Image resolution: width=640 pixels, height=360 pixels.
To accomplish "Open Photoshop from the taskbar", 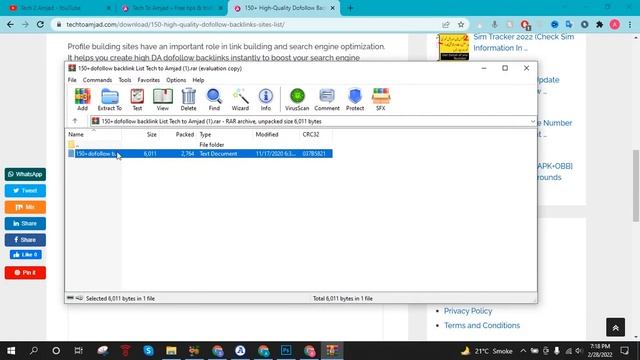I will (286, 351).
